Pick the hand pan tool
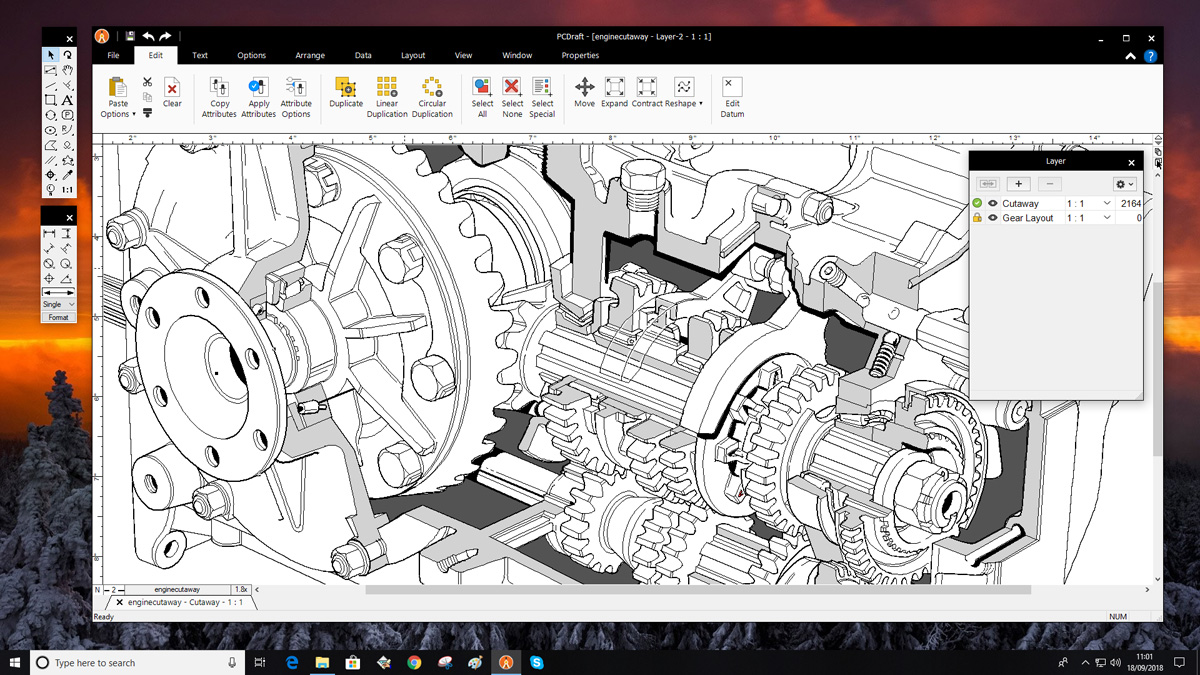1200x675 pixels. tap(67, 70)
